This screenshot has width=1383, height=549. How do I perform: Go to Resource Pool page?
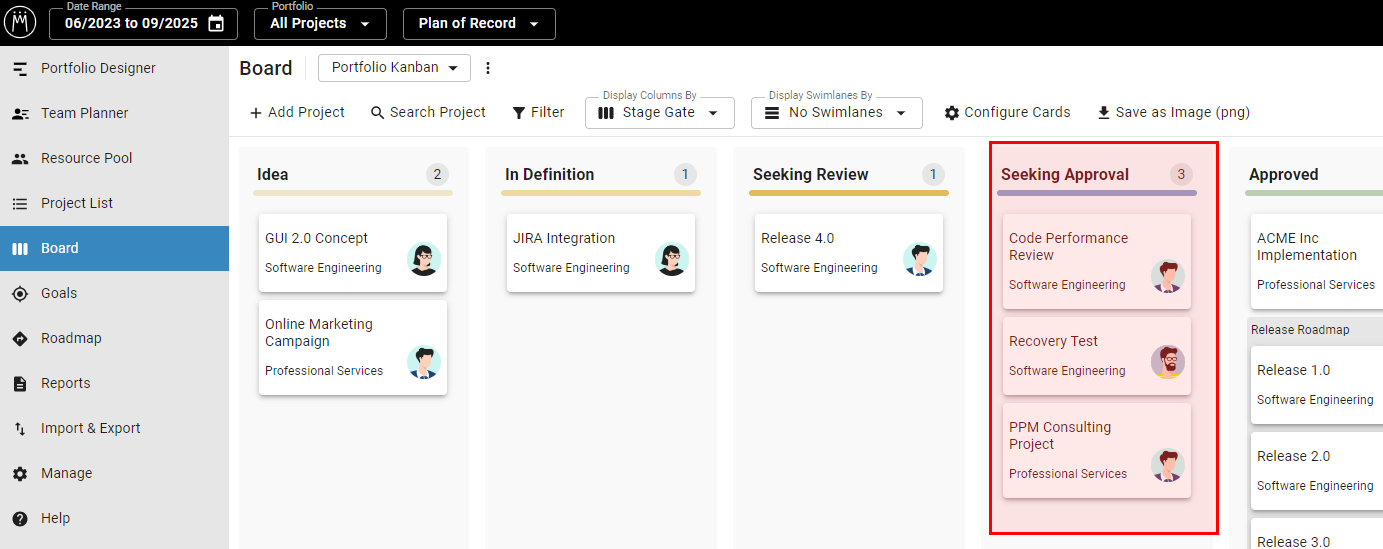114,159
